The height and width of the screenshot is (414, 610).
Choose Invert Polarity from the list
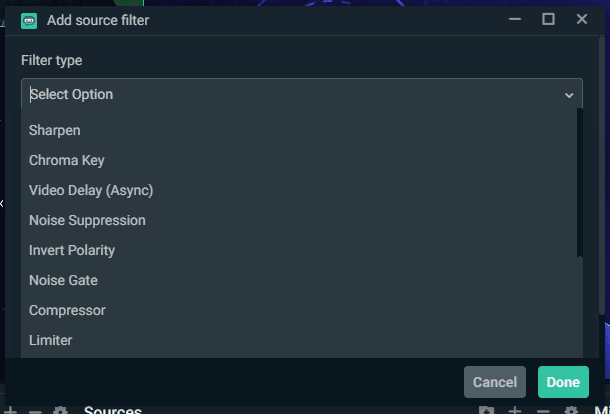(302, 250)
